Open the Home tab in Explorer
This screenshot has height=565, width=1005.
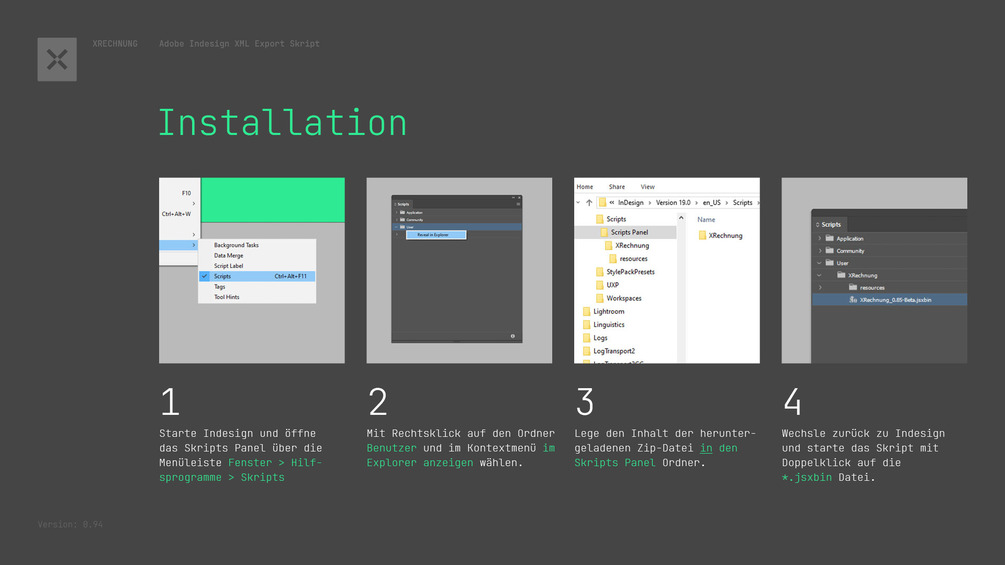(585, 186)
